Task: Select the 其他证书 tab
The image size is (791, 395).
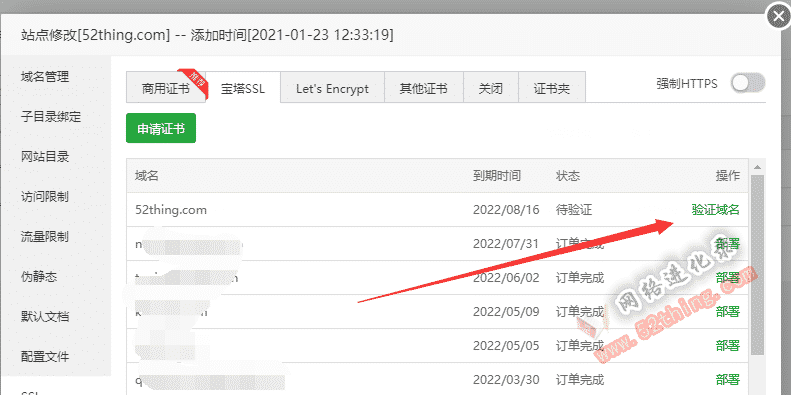Action: coord(424,89)
